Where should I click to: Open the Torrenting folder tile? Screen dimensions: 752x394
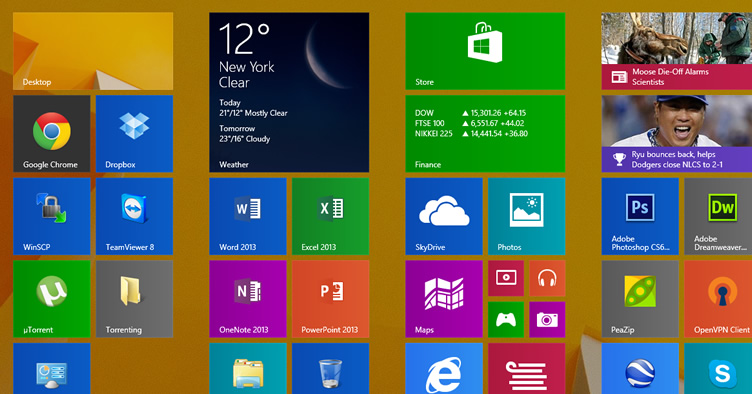[134, 299]
